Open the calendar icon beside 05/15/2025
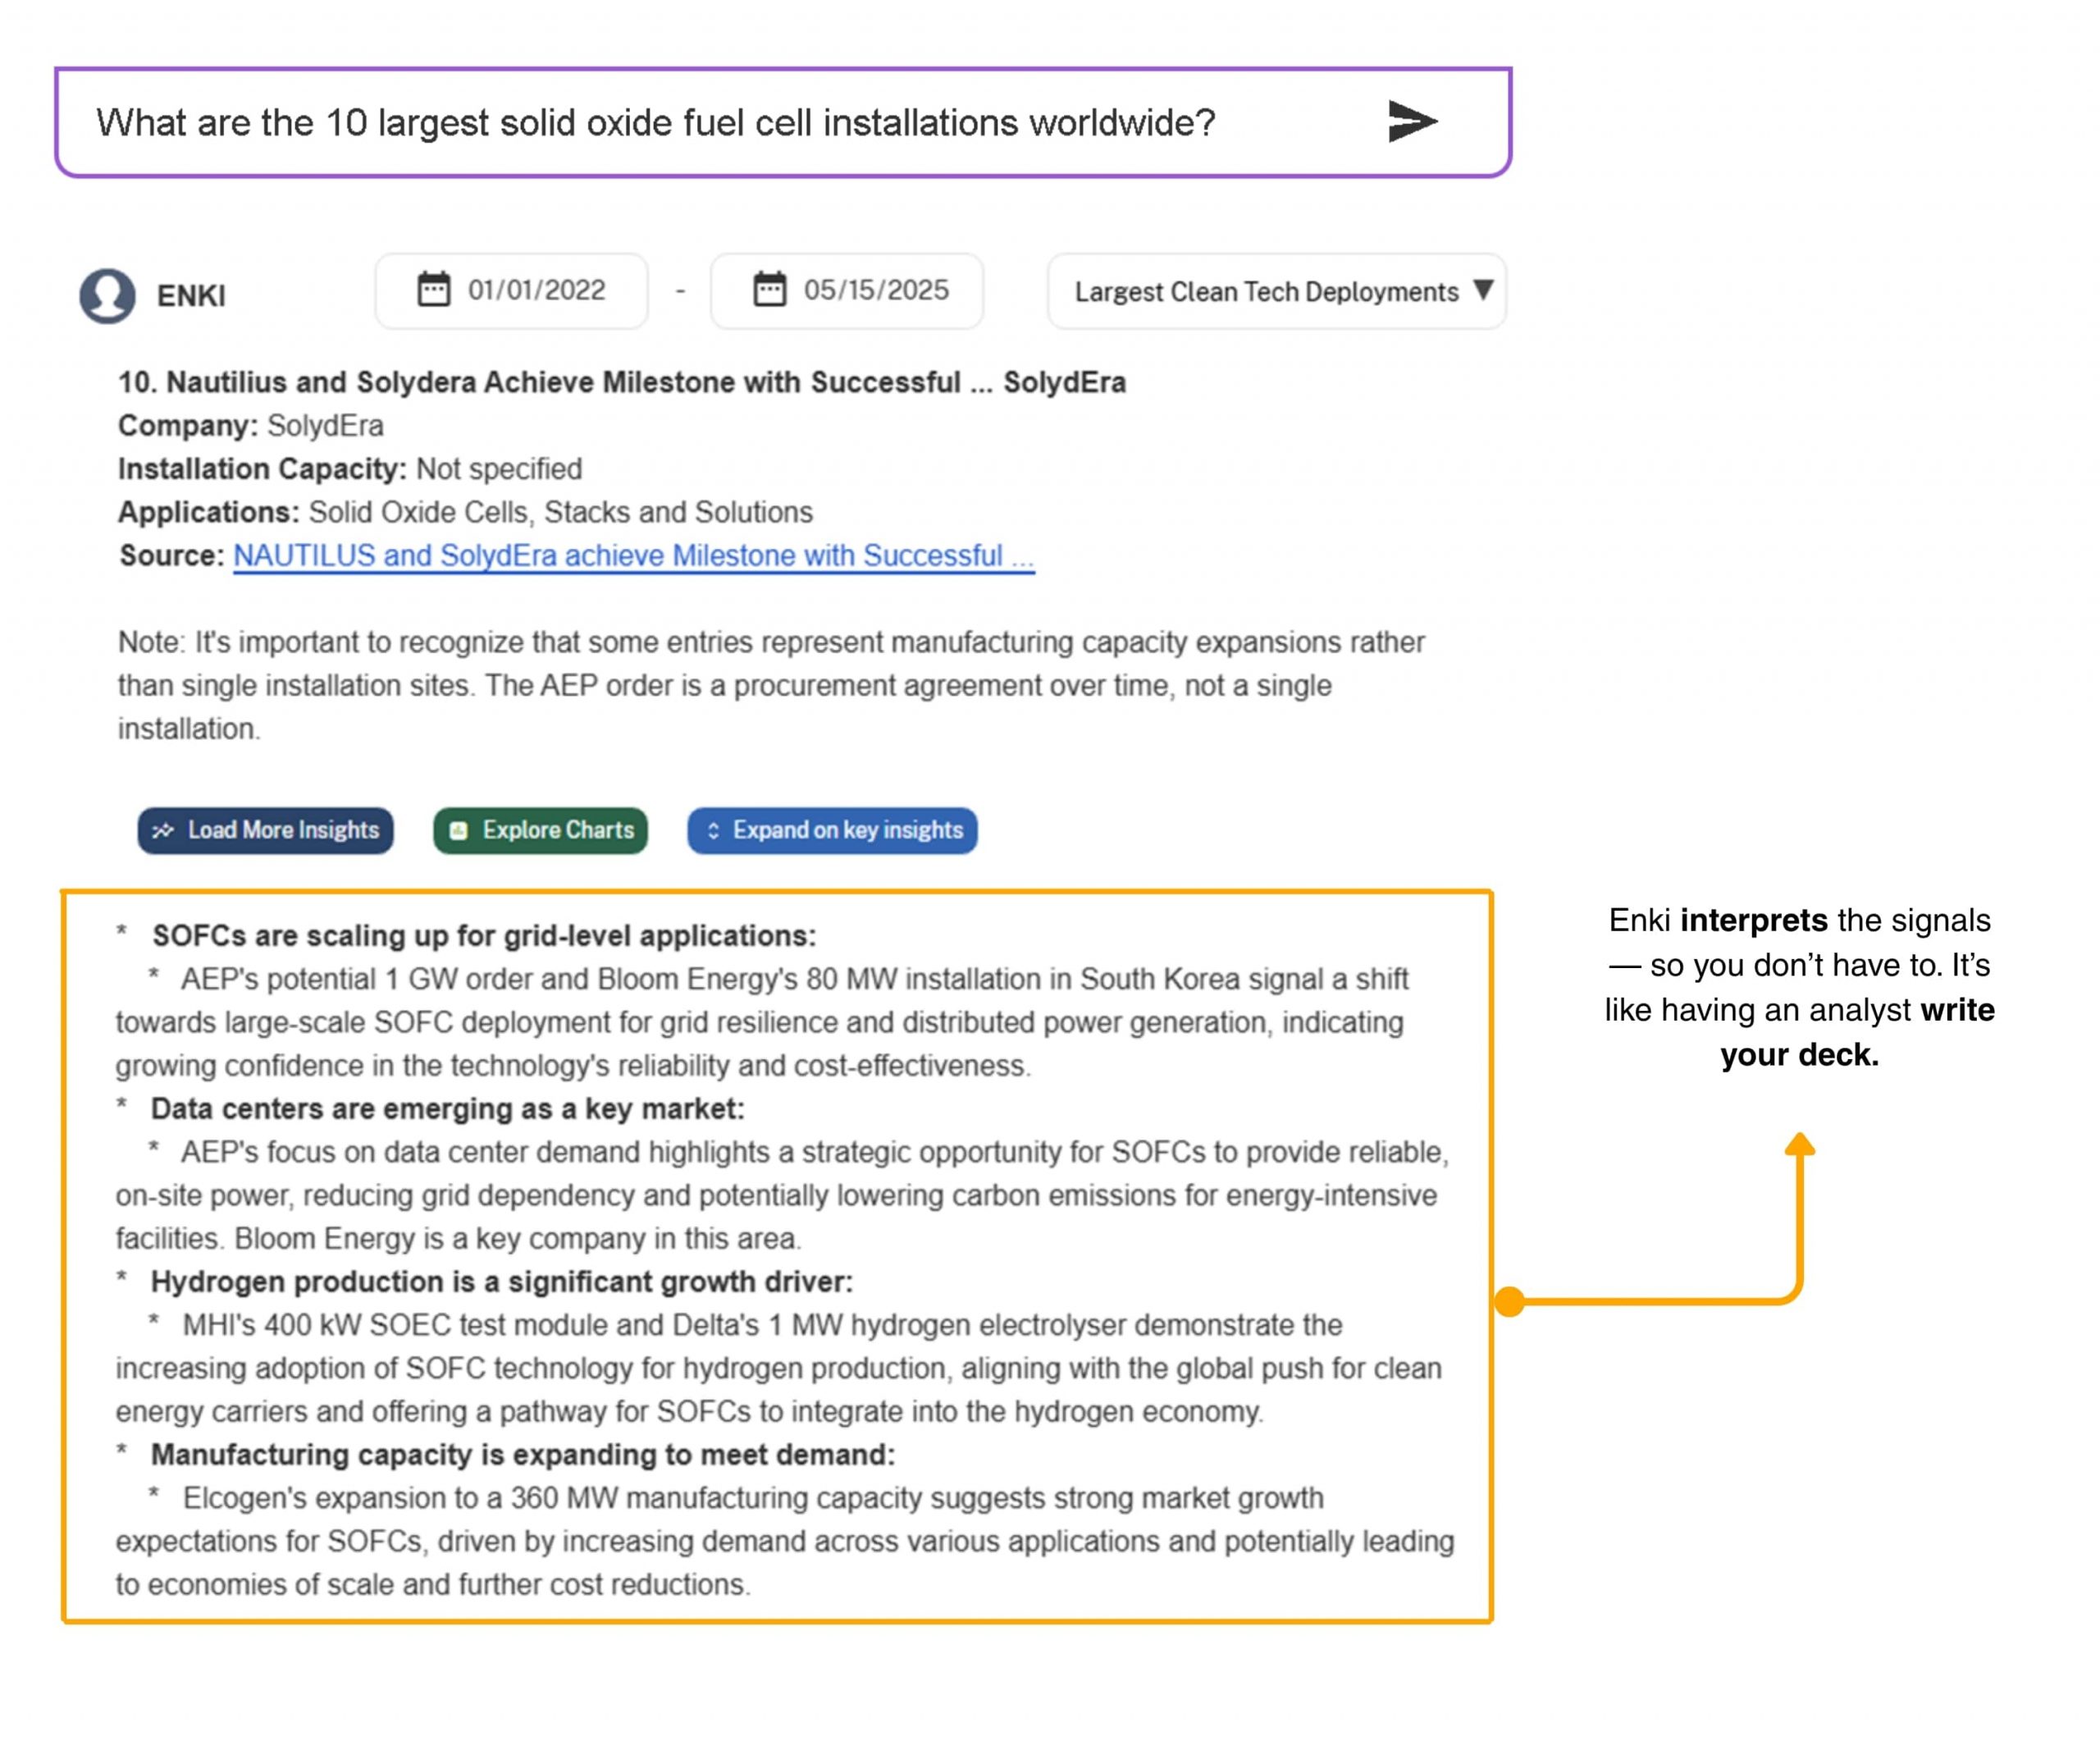2100x1750 pixels. pyautogui.click(x=769, y=290)
